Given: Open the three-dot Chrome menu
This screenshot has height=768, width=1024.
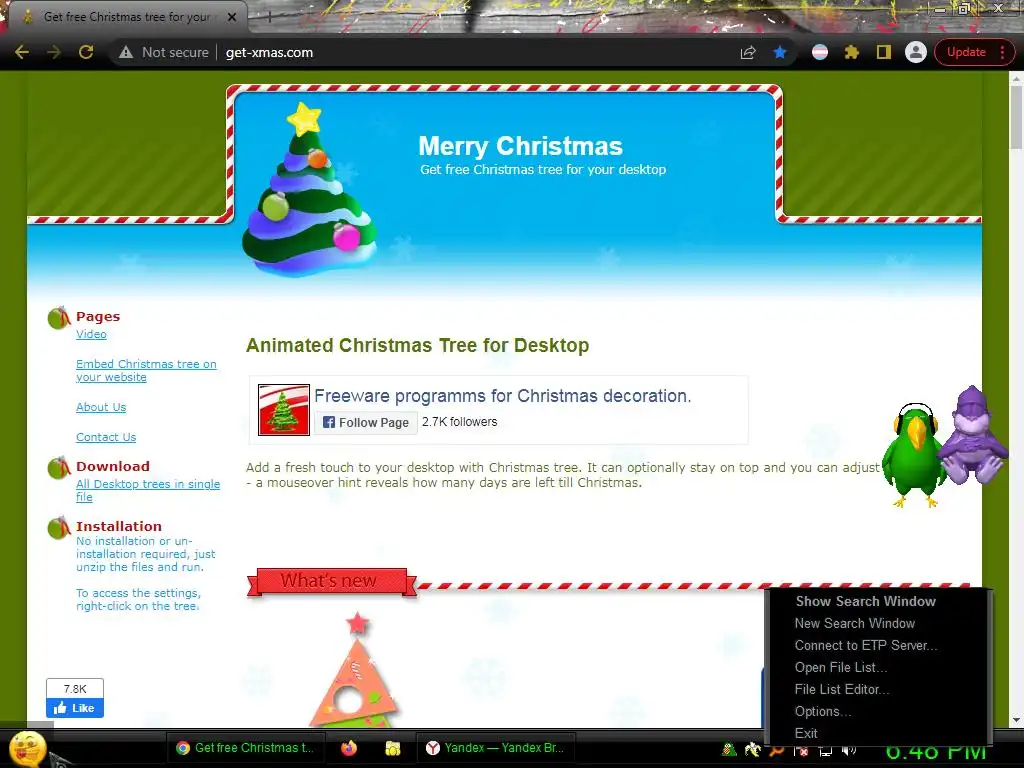Looking at the screenshot, I should click(x=1002, y=52).
